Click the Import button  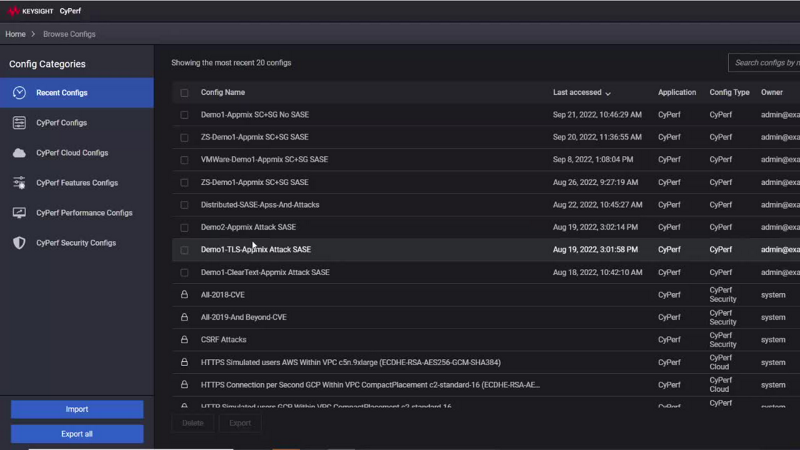coord(77,409)
